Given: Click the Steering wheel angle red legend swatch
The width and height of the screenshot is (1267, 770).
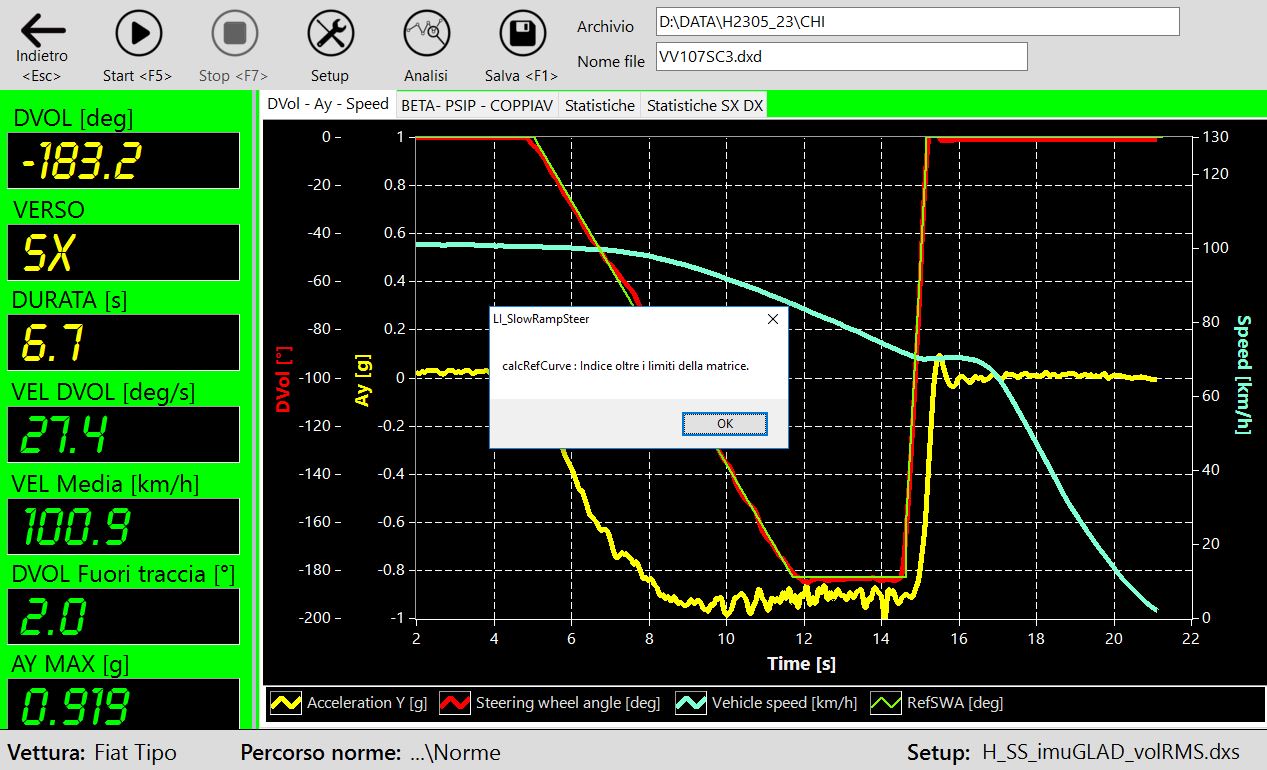Looking at the screenshot, I should (x=456, y=703).
